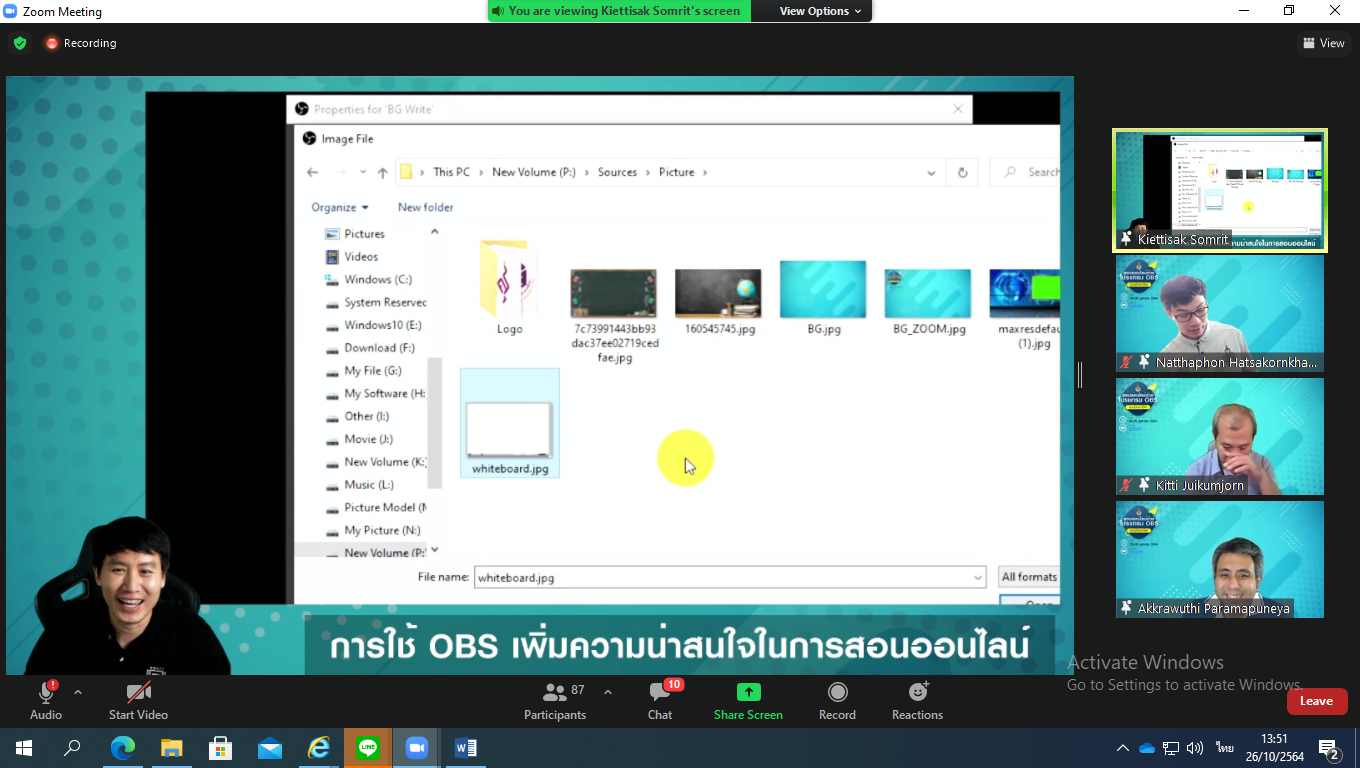Click the Recording indicator
1360x768 pixels.
(81, 43)
